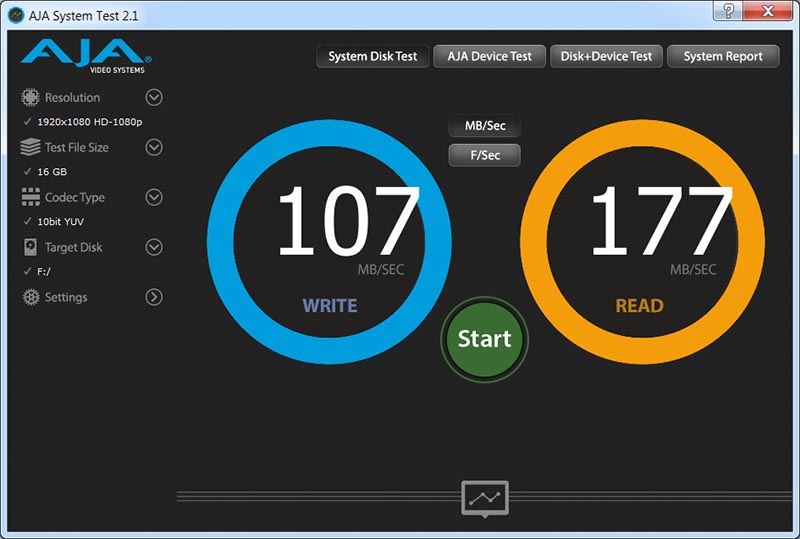Click the Codec Type label

click(74, 198)
